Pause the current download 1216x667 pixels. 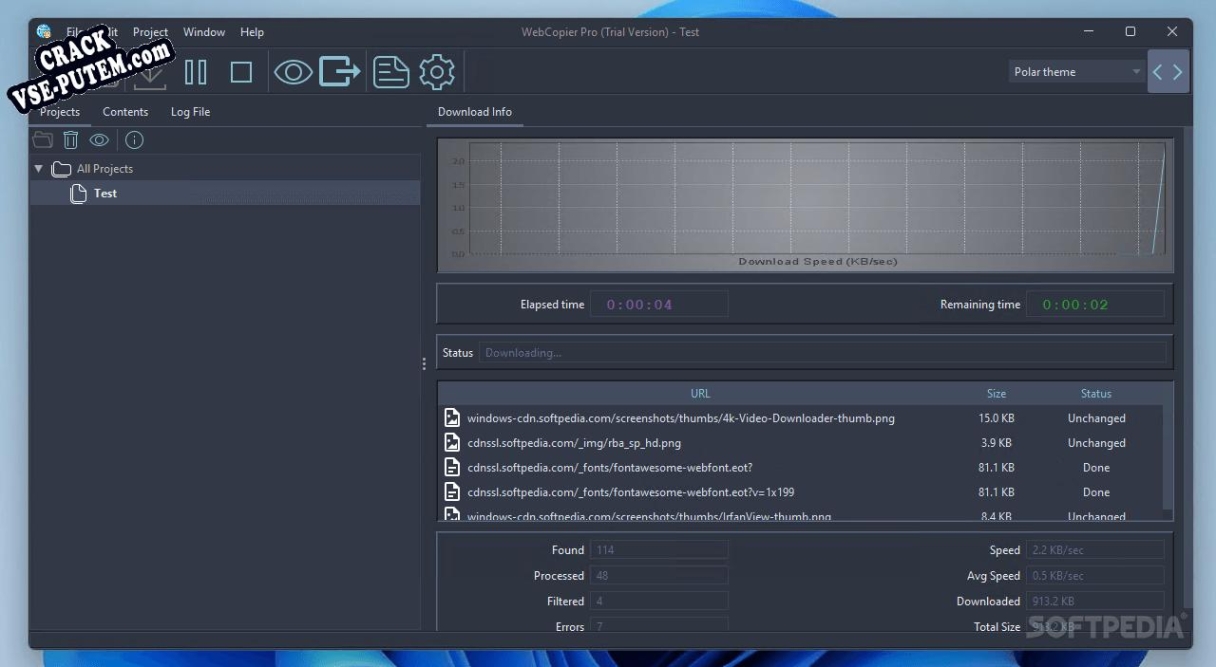point(196,72)
